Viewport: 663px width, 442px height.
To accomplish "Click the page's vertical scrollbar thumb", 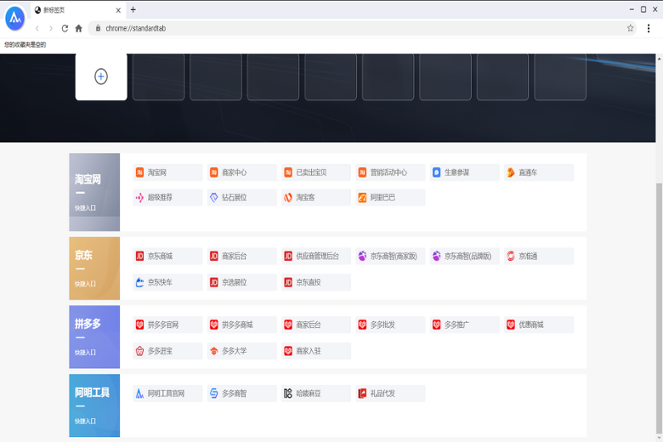I will click(x=659, y=309).
